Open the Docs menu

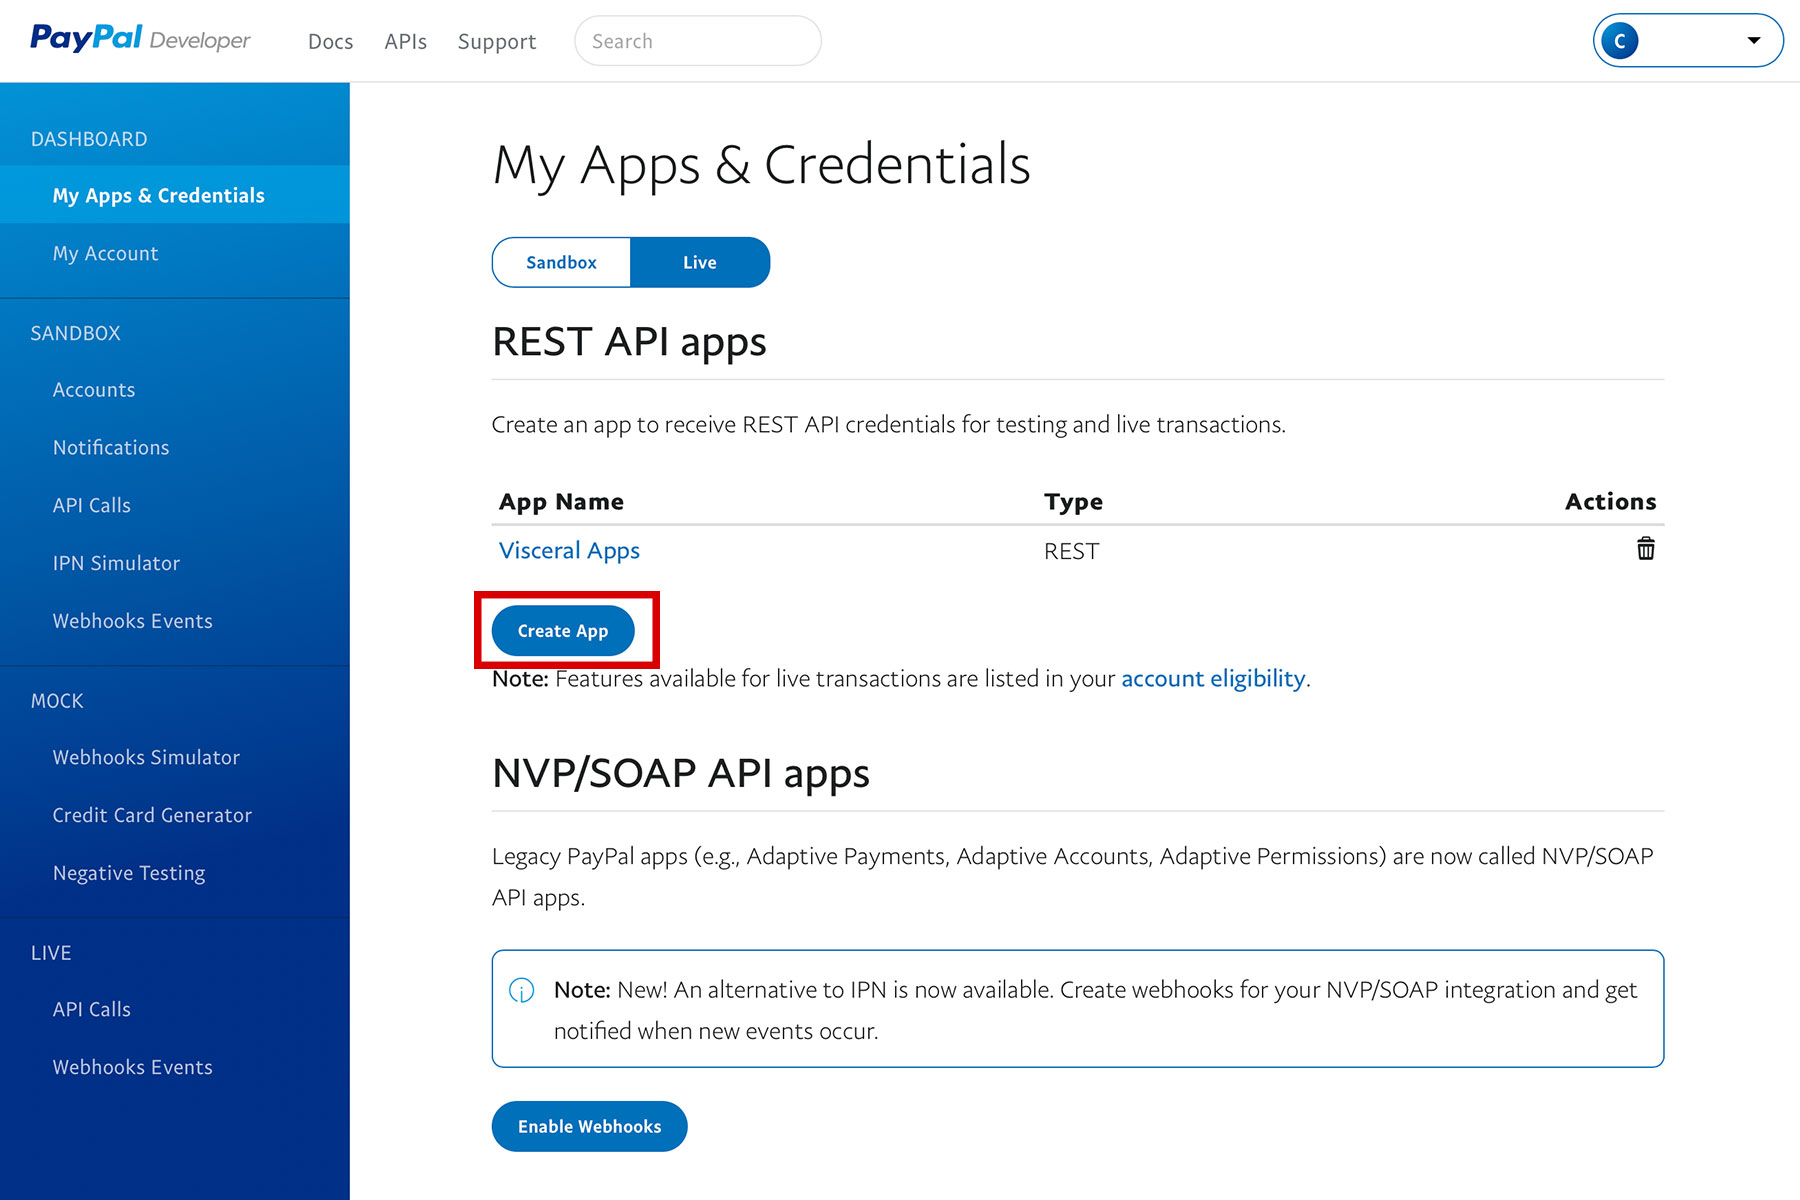pos(331,42)
